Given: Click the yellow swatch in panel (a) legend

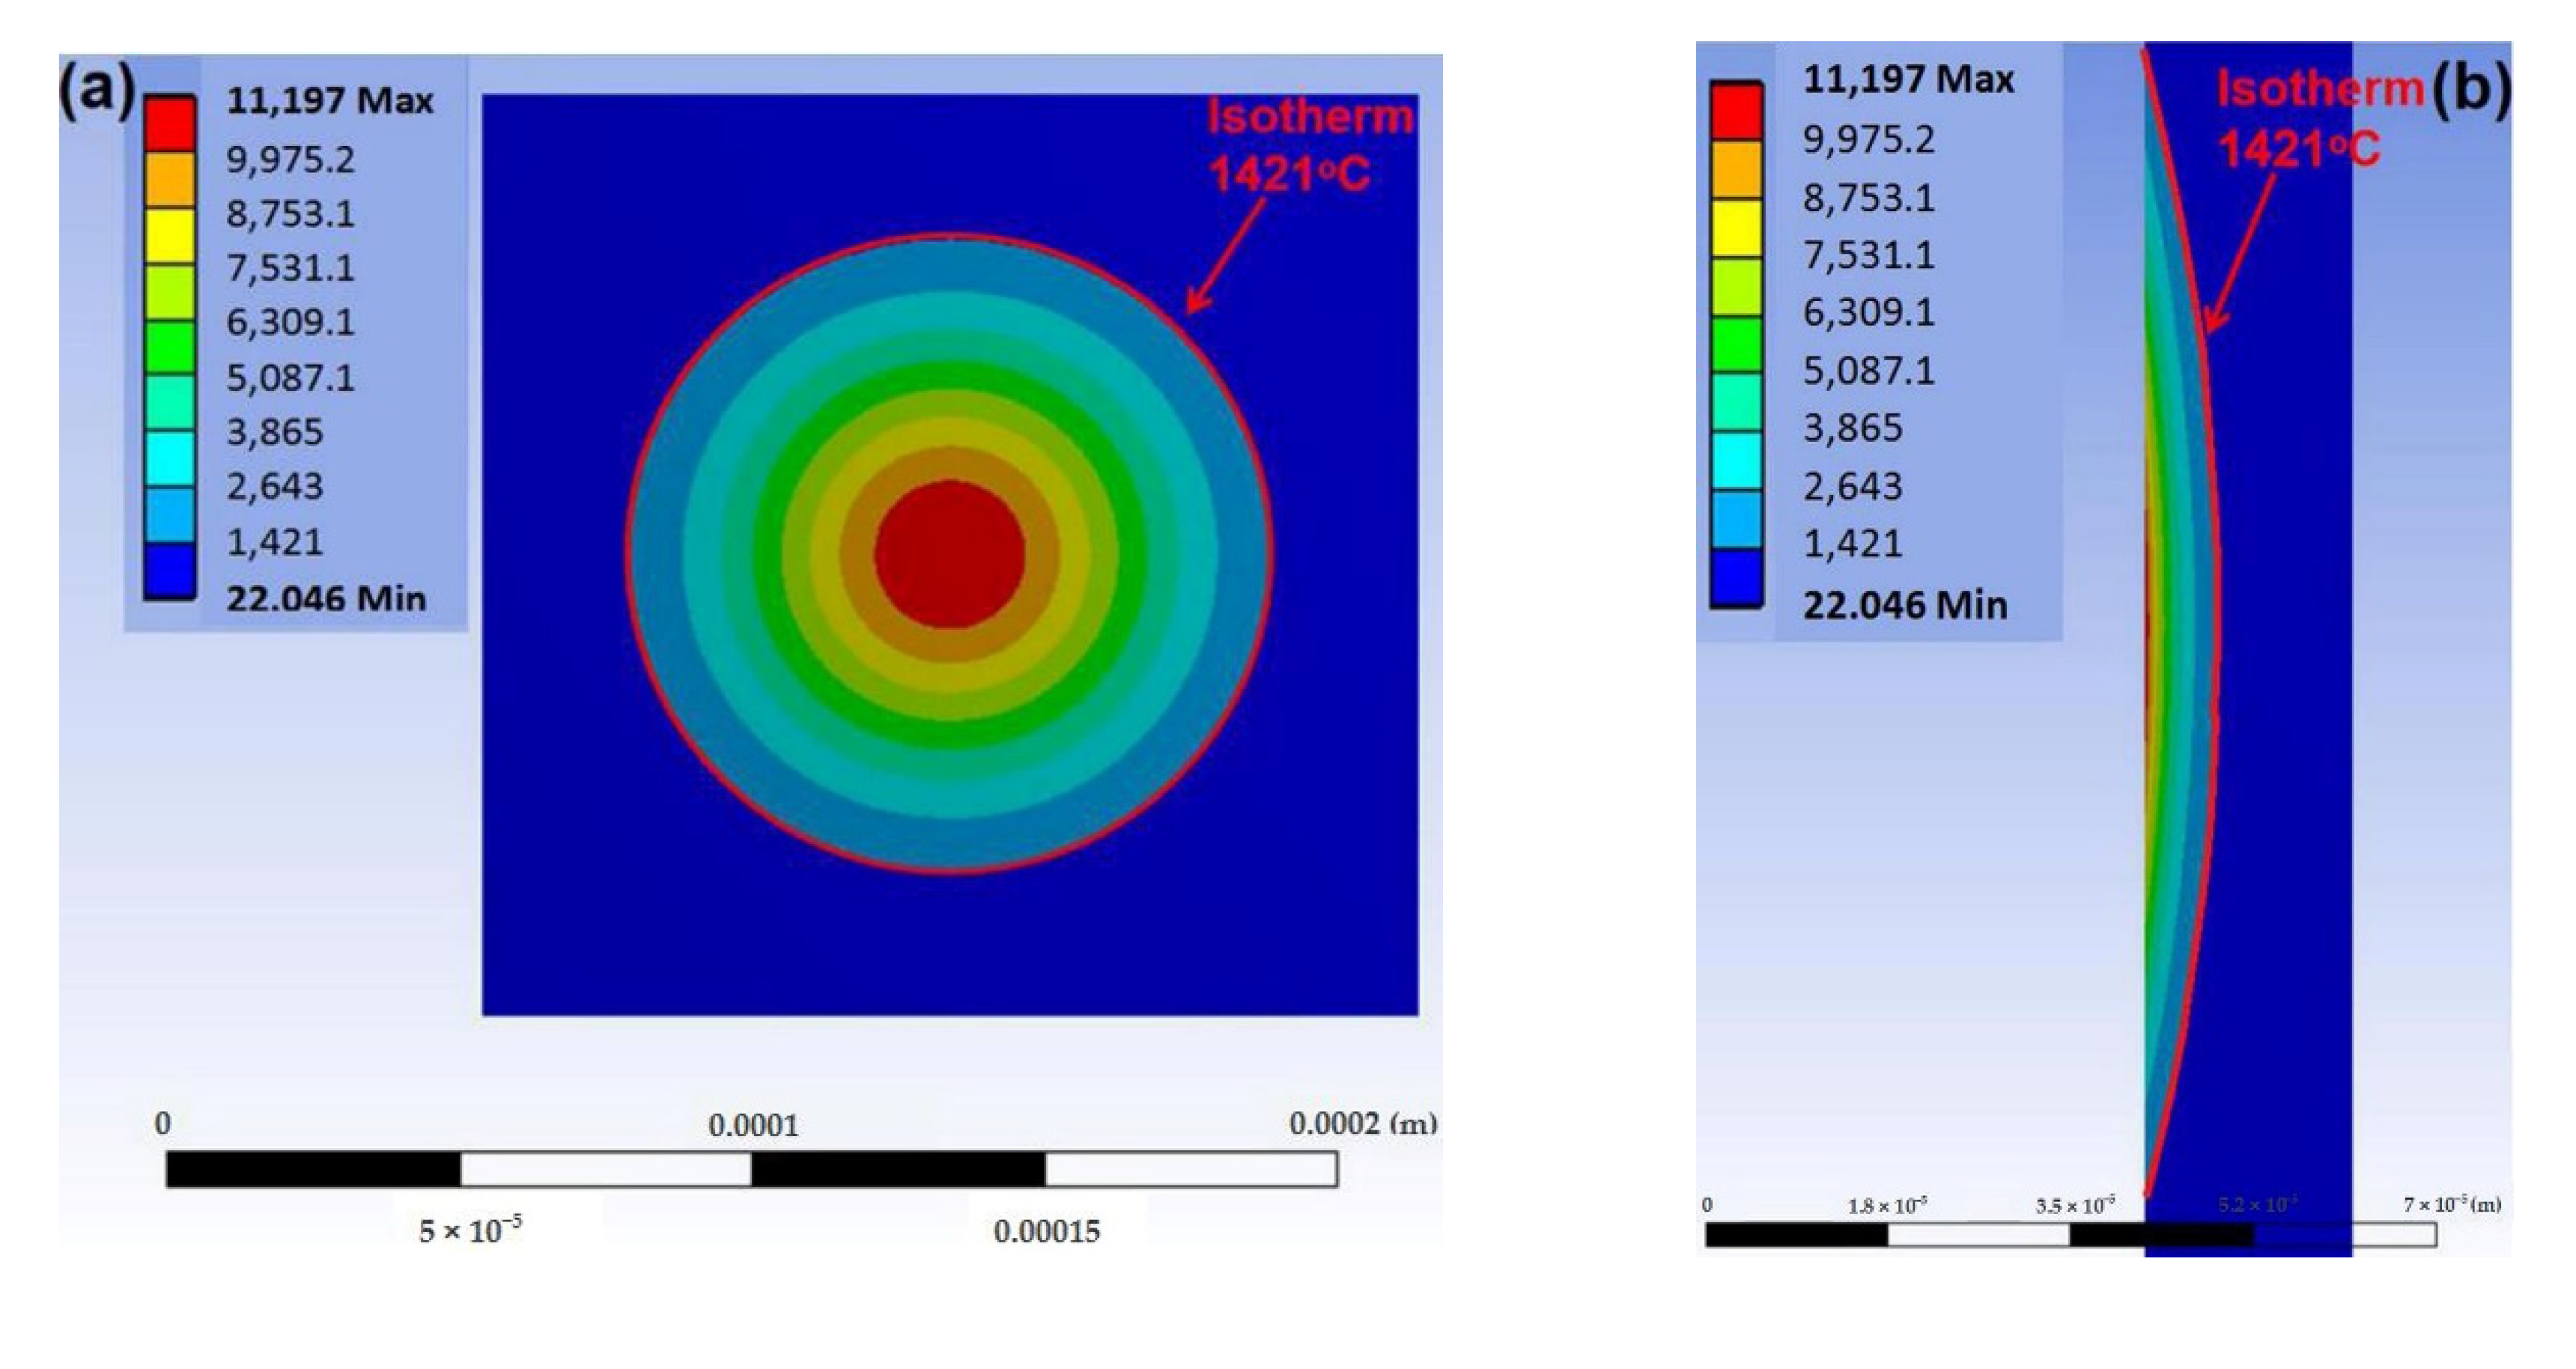Looking at the screenshot, I should coord(169,235).
